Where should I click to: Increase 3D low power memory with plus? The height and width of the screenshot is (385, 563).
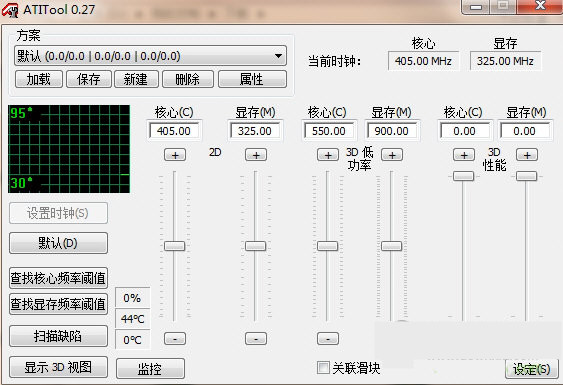[392, 155]
